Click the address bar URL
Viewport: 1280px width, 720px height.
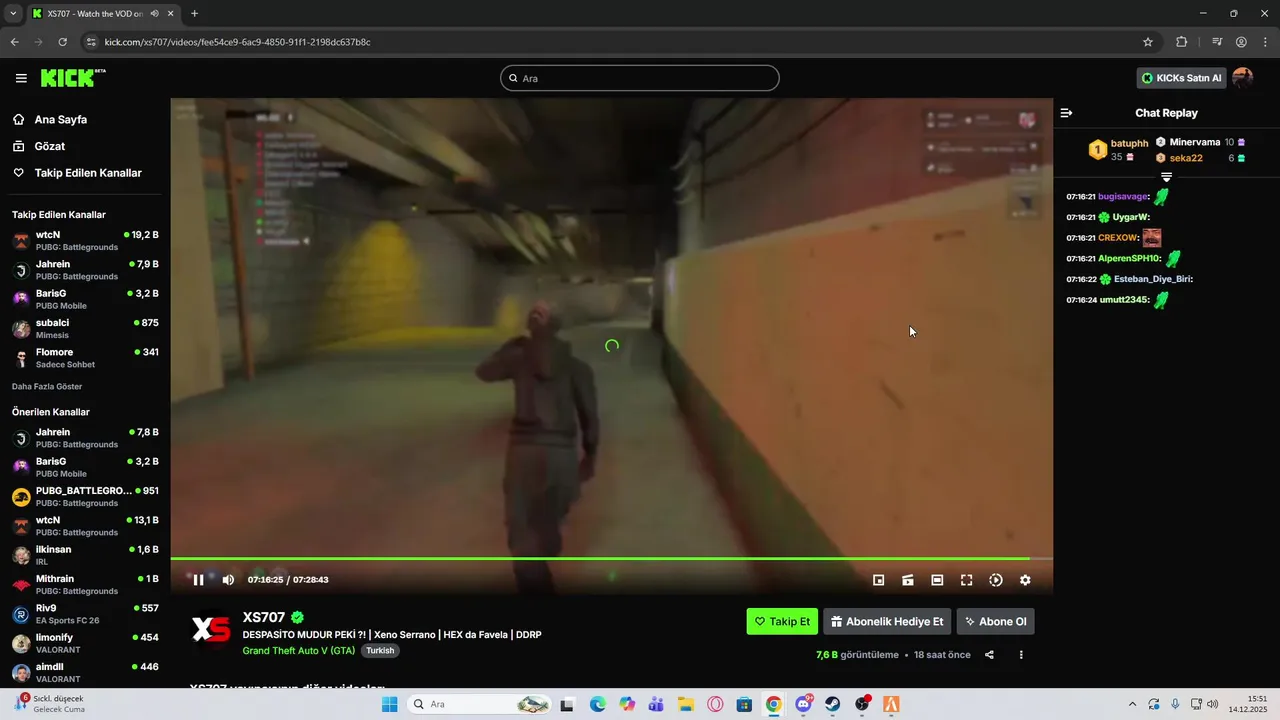click(238, 42)
